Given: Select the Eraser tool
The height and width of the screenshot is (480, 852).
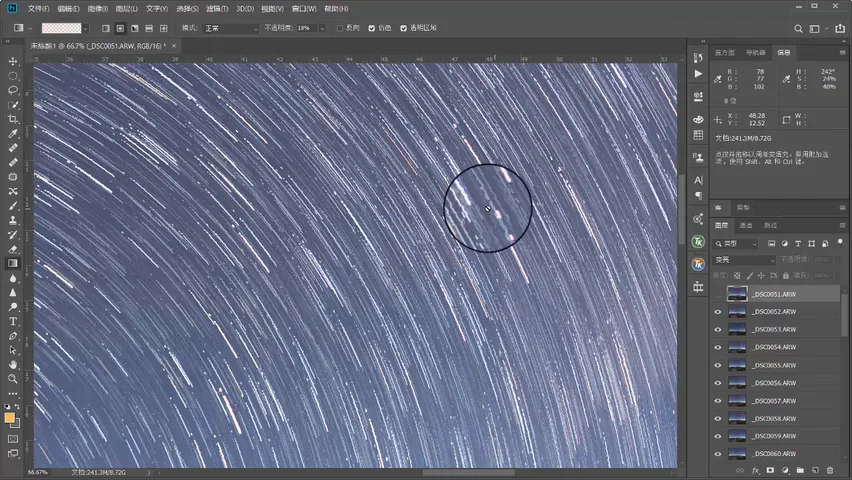Looking at the screenshot, I should (13, 249).
